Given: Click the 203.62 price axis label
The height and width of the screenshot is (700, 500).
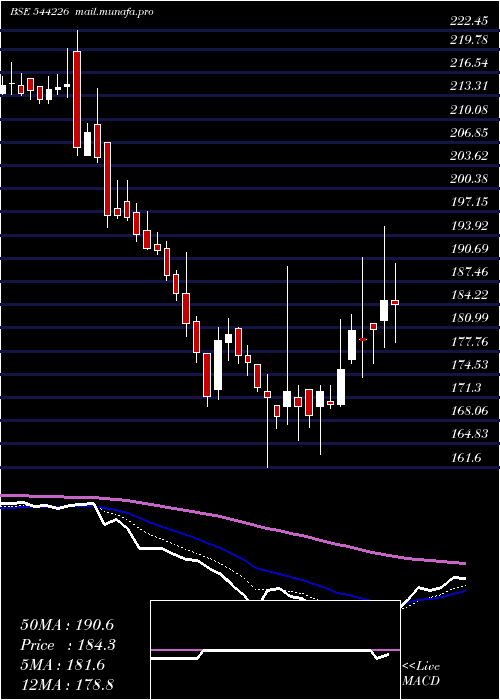Looking at the screenshot, I should [469, 156].
